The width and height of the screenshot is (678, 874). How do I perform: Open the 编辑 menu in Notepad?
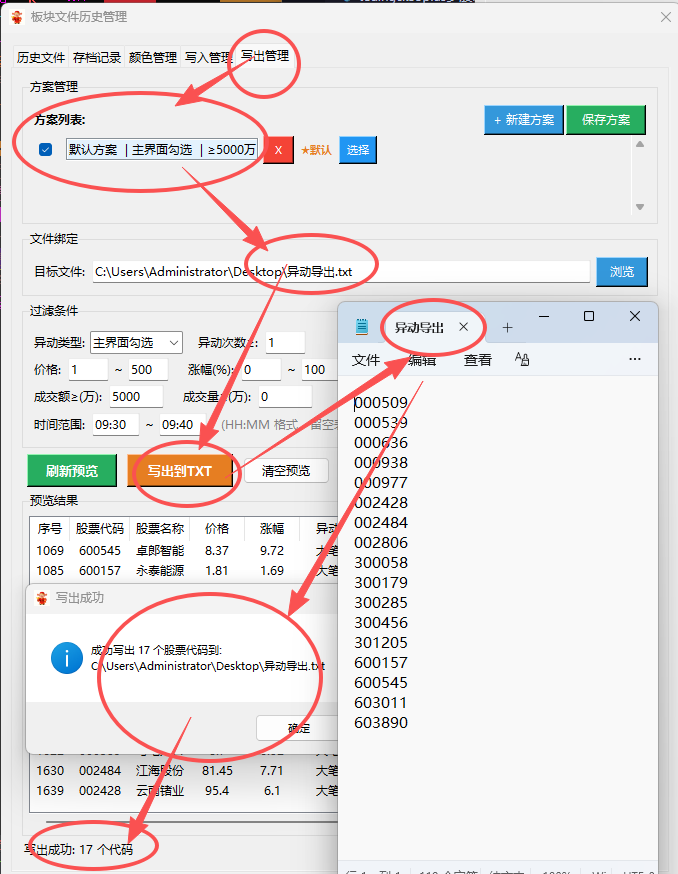pos(422,360)
